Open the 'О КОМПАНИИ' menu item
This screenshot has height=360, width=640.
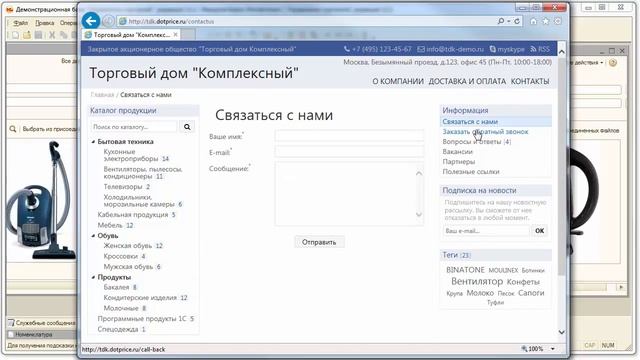(398, 82)
